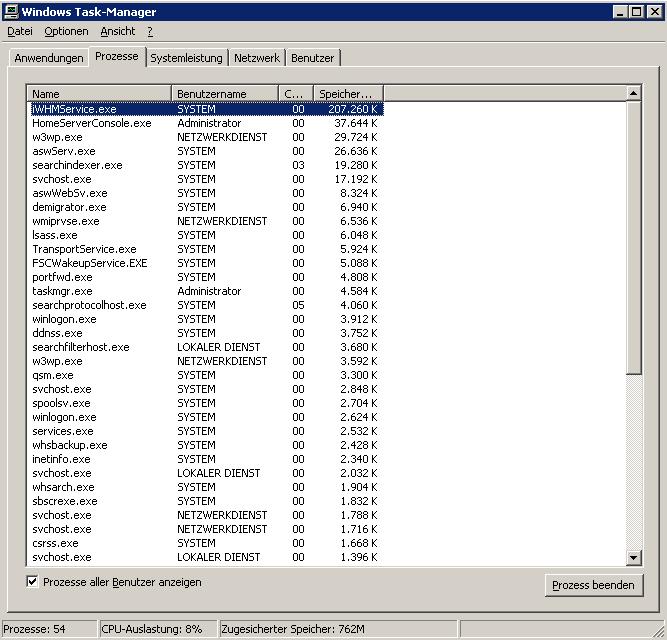
Task: Click the Task-Manager title bar icon
Action: point(11,11)
